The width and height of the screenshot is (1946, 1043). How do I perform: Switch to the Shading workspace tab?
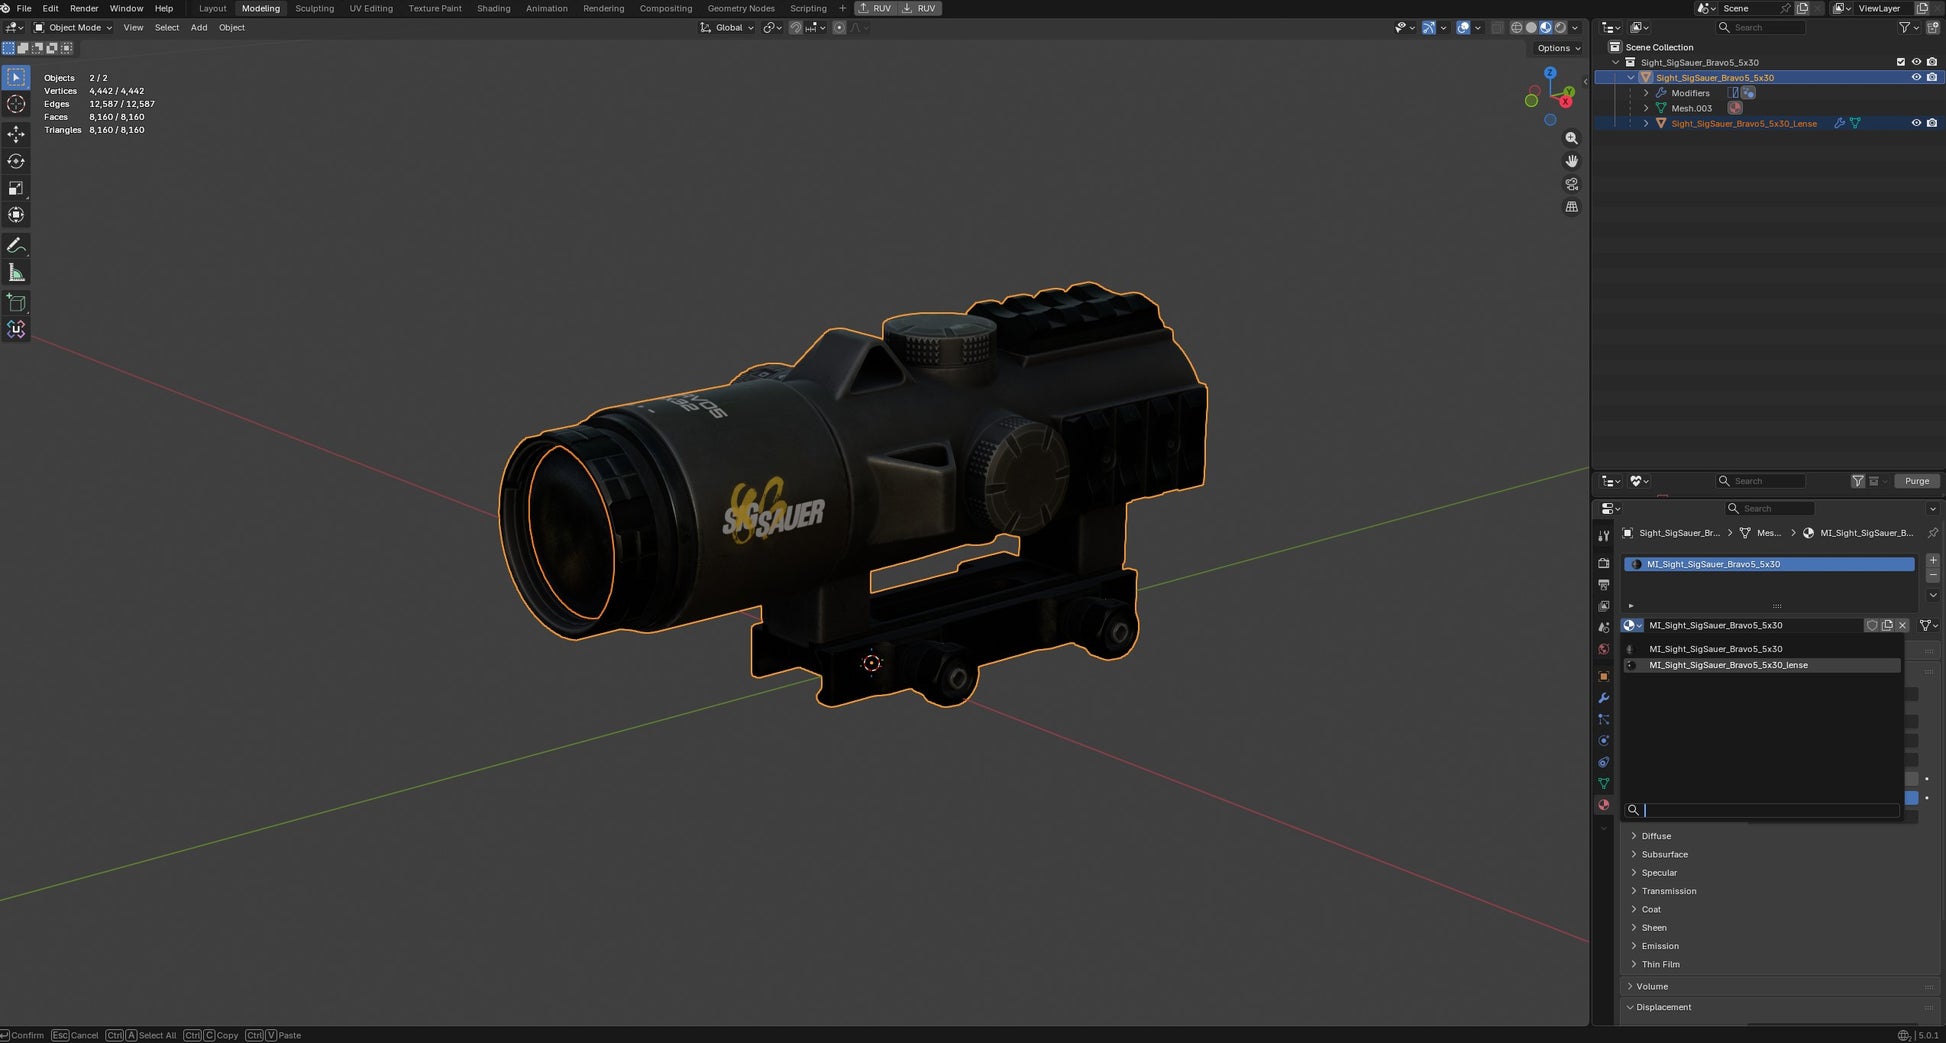(493, 8)
